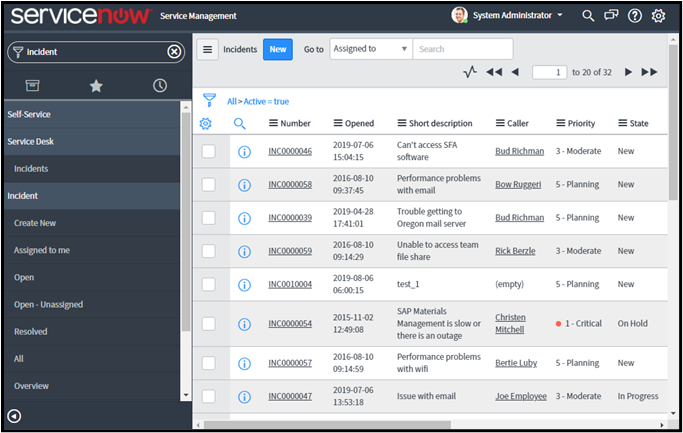The width and height of the screenshot is (683, 433).
Task: Open the Assigned to search dropdown
Action: pos(369,49)
